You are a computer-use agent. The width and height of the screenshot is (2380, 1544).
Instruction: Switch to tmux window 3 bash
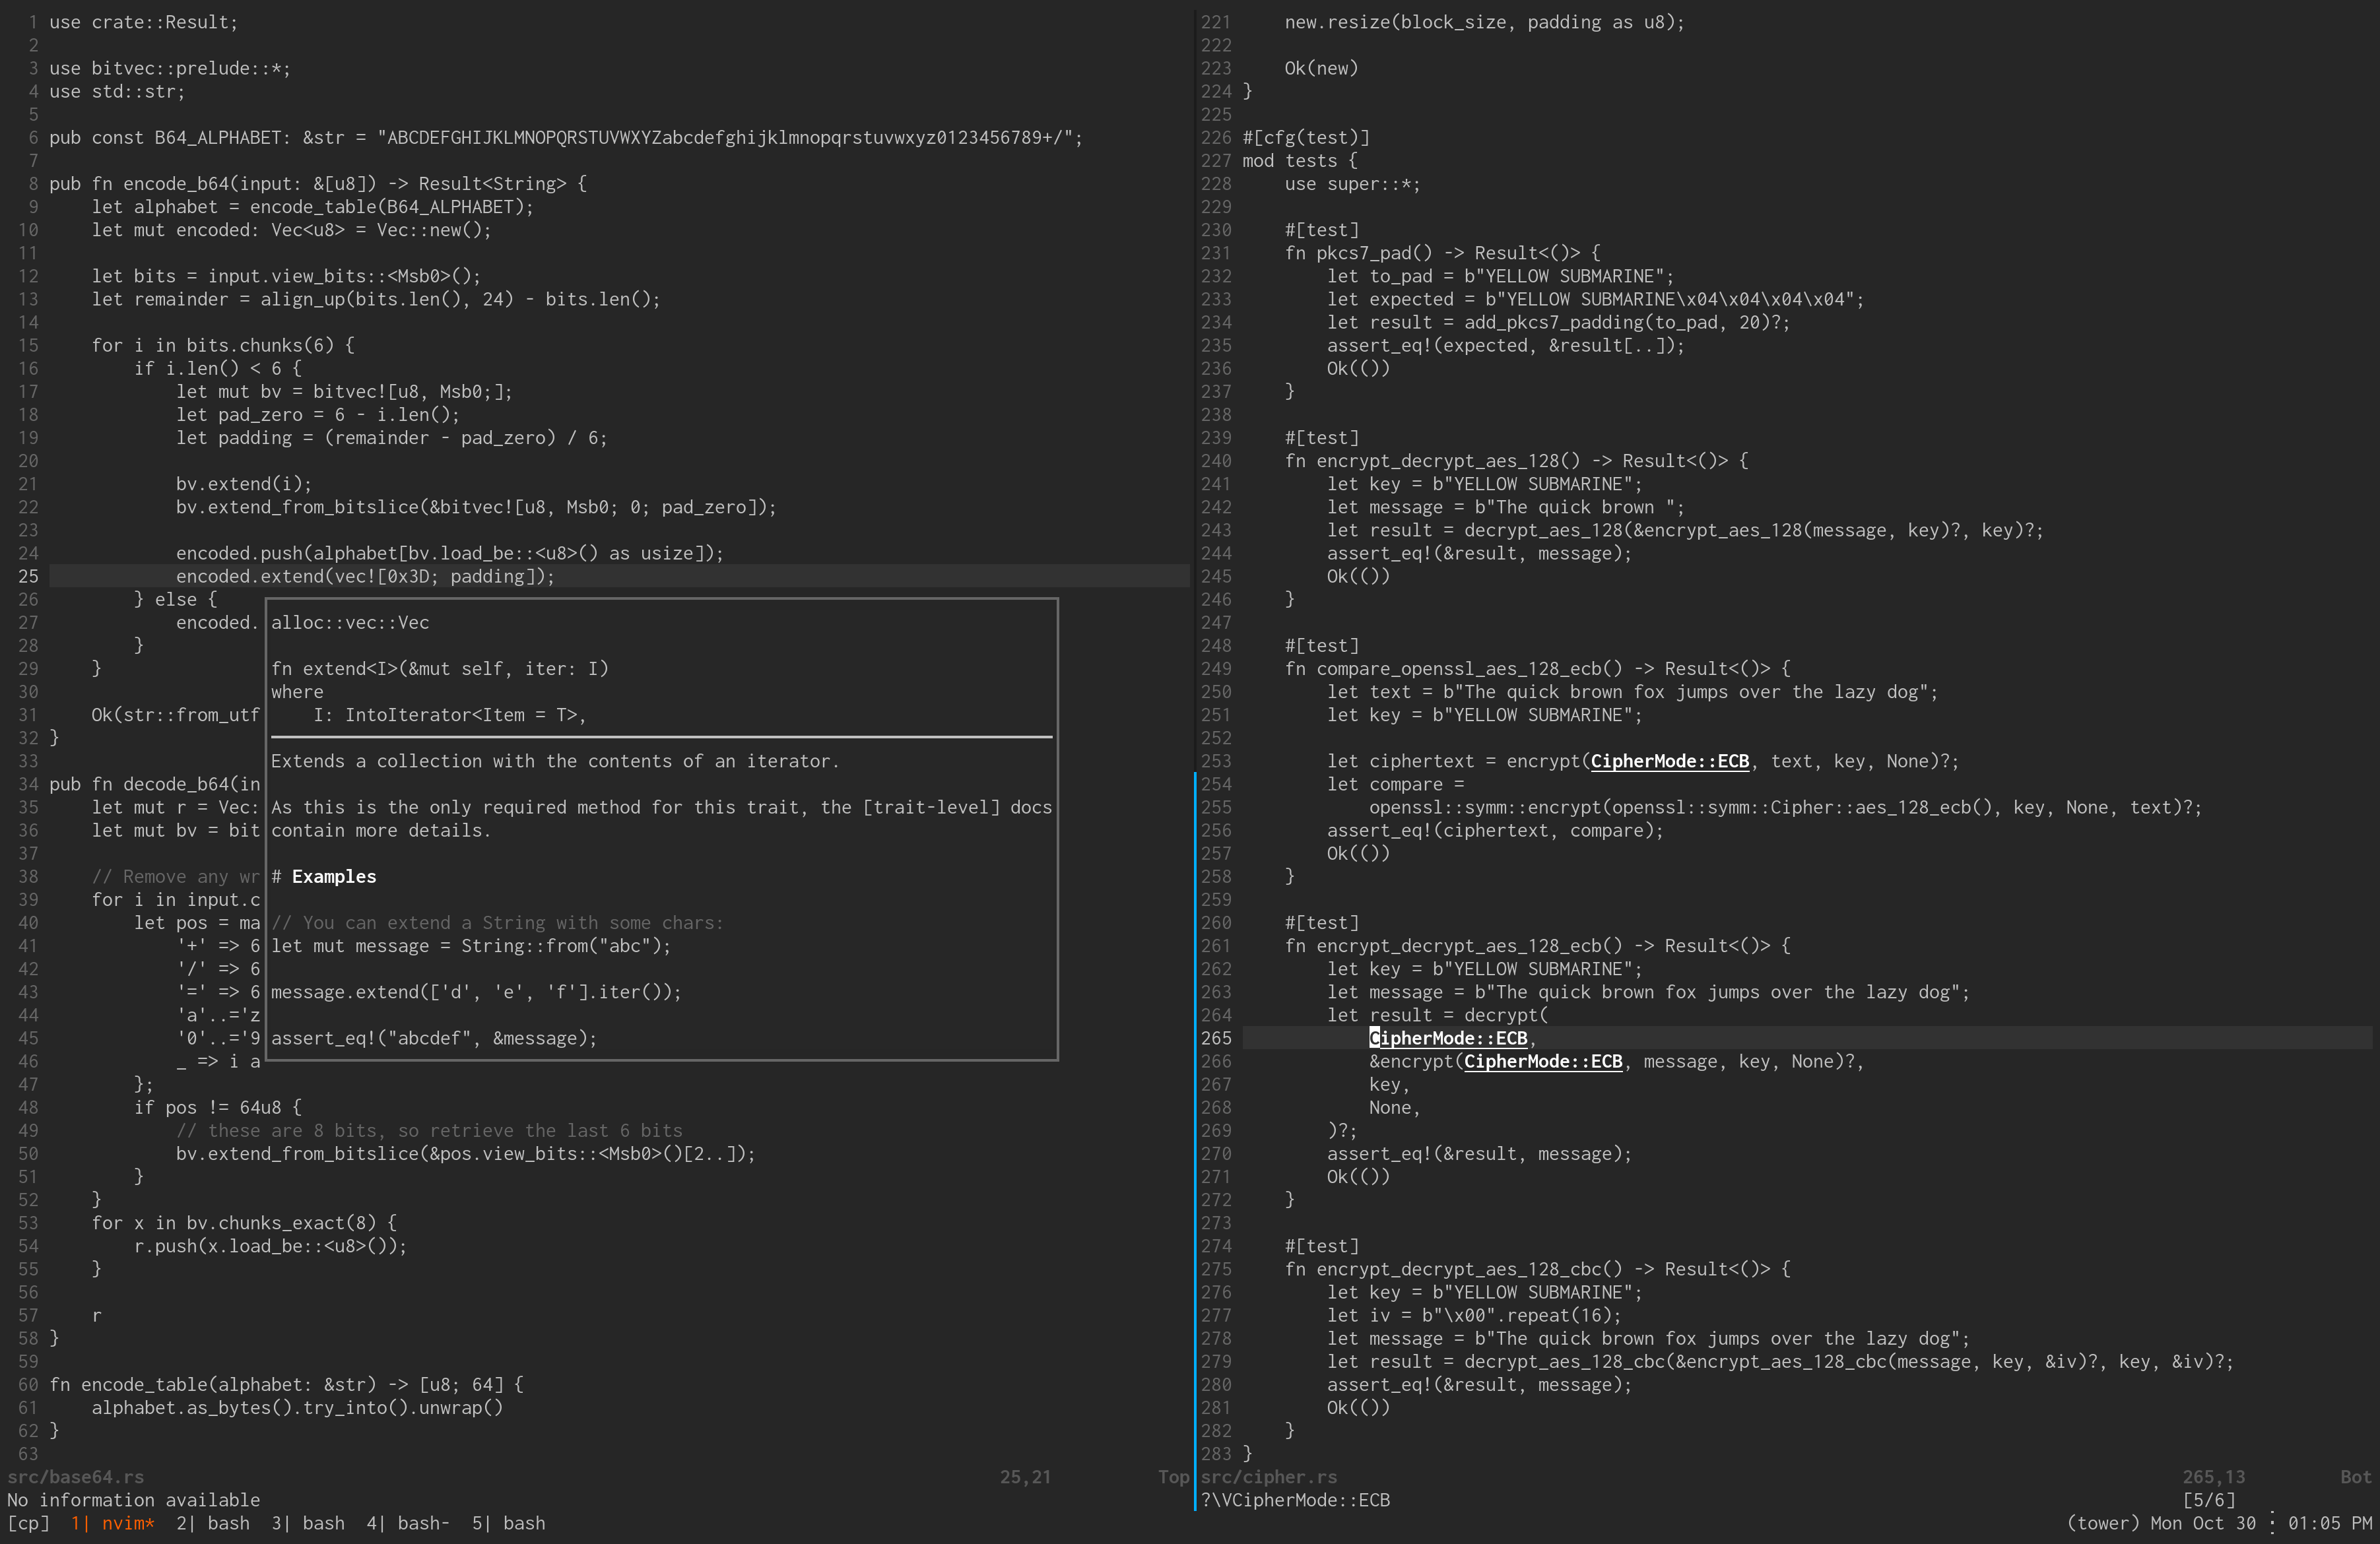coord(308,1523)
